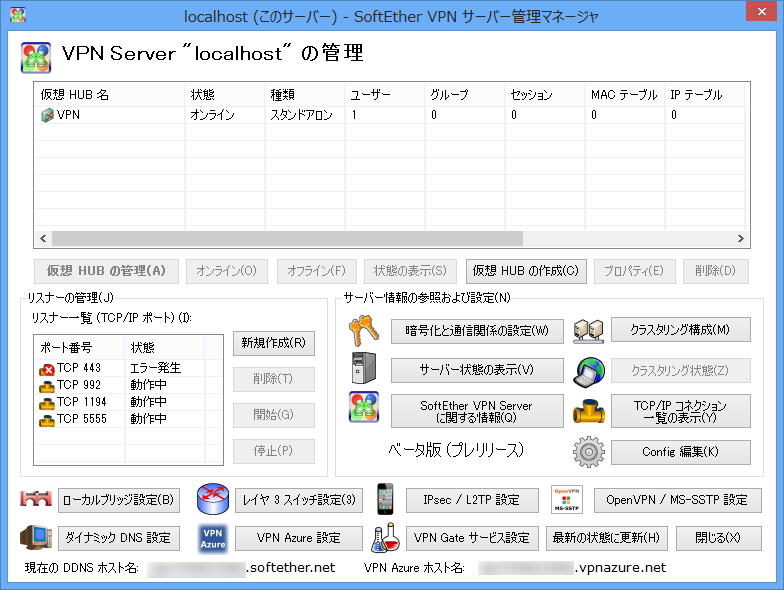Click the gear icon for Config editing
The height and width of the screenshot is (590, 784).
[588, 452]
